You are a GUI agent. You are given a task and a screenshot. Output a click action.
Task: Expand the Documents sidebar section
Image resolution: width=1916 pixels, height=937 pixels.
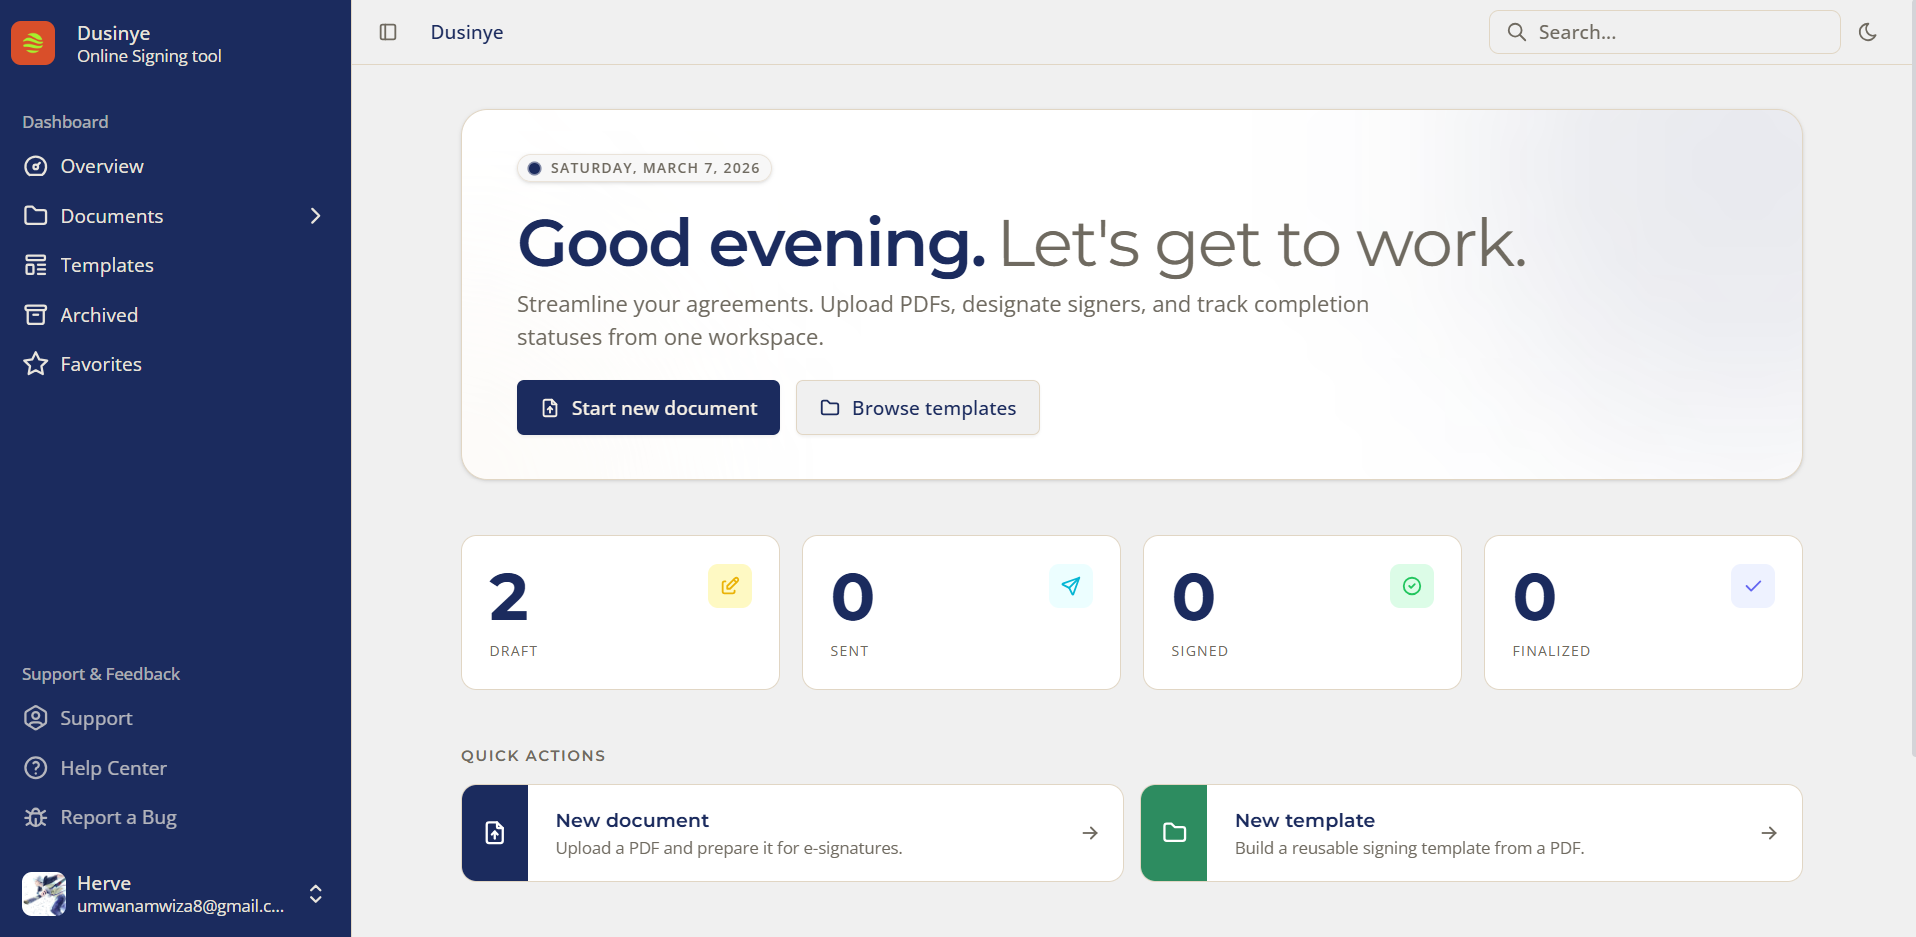click(315, 216)
